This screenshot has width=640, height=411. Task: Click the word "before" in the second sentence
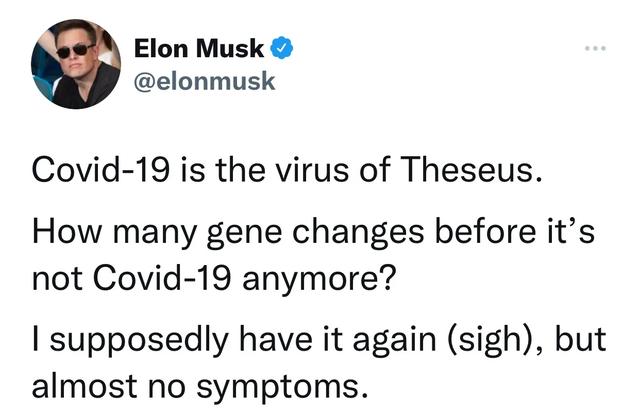pyautogui.click(x=485, y=231)
